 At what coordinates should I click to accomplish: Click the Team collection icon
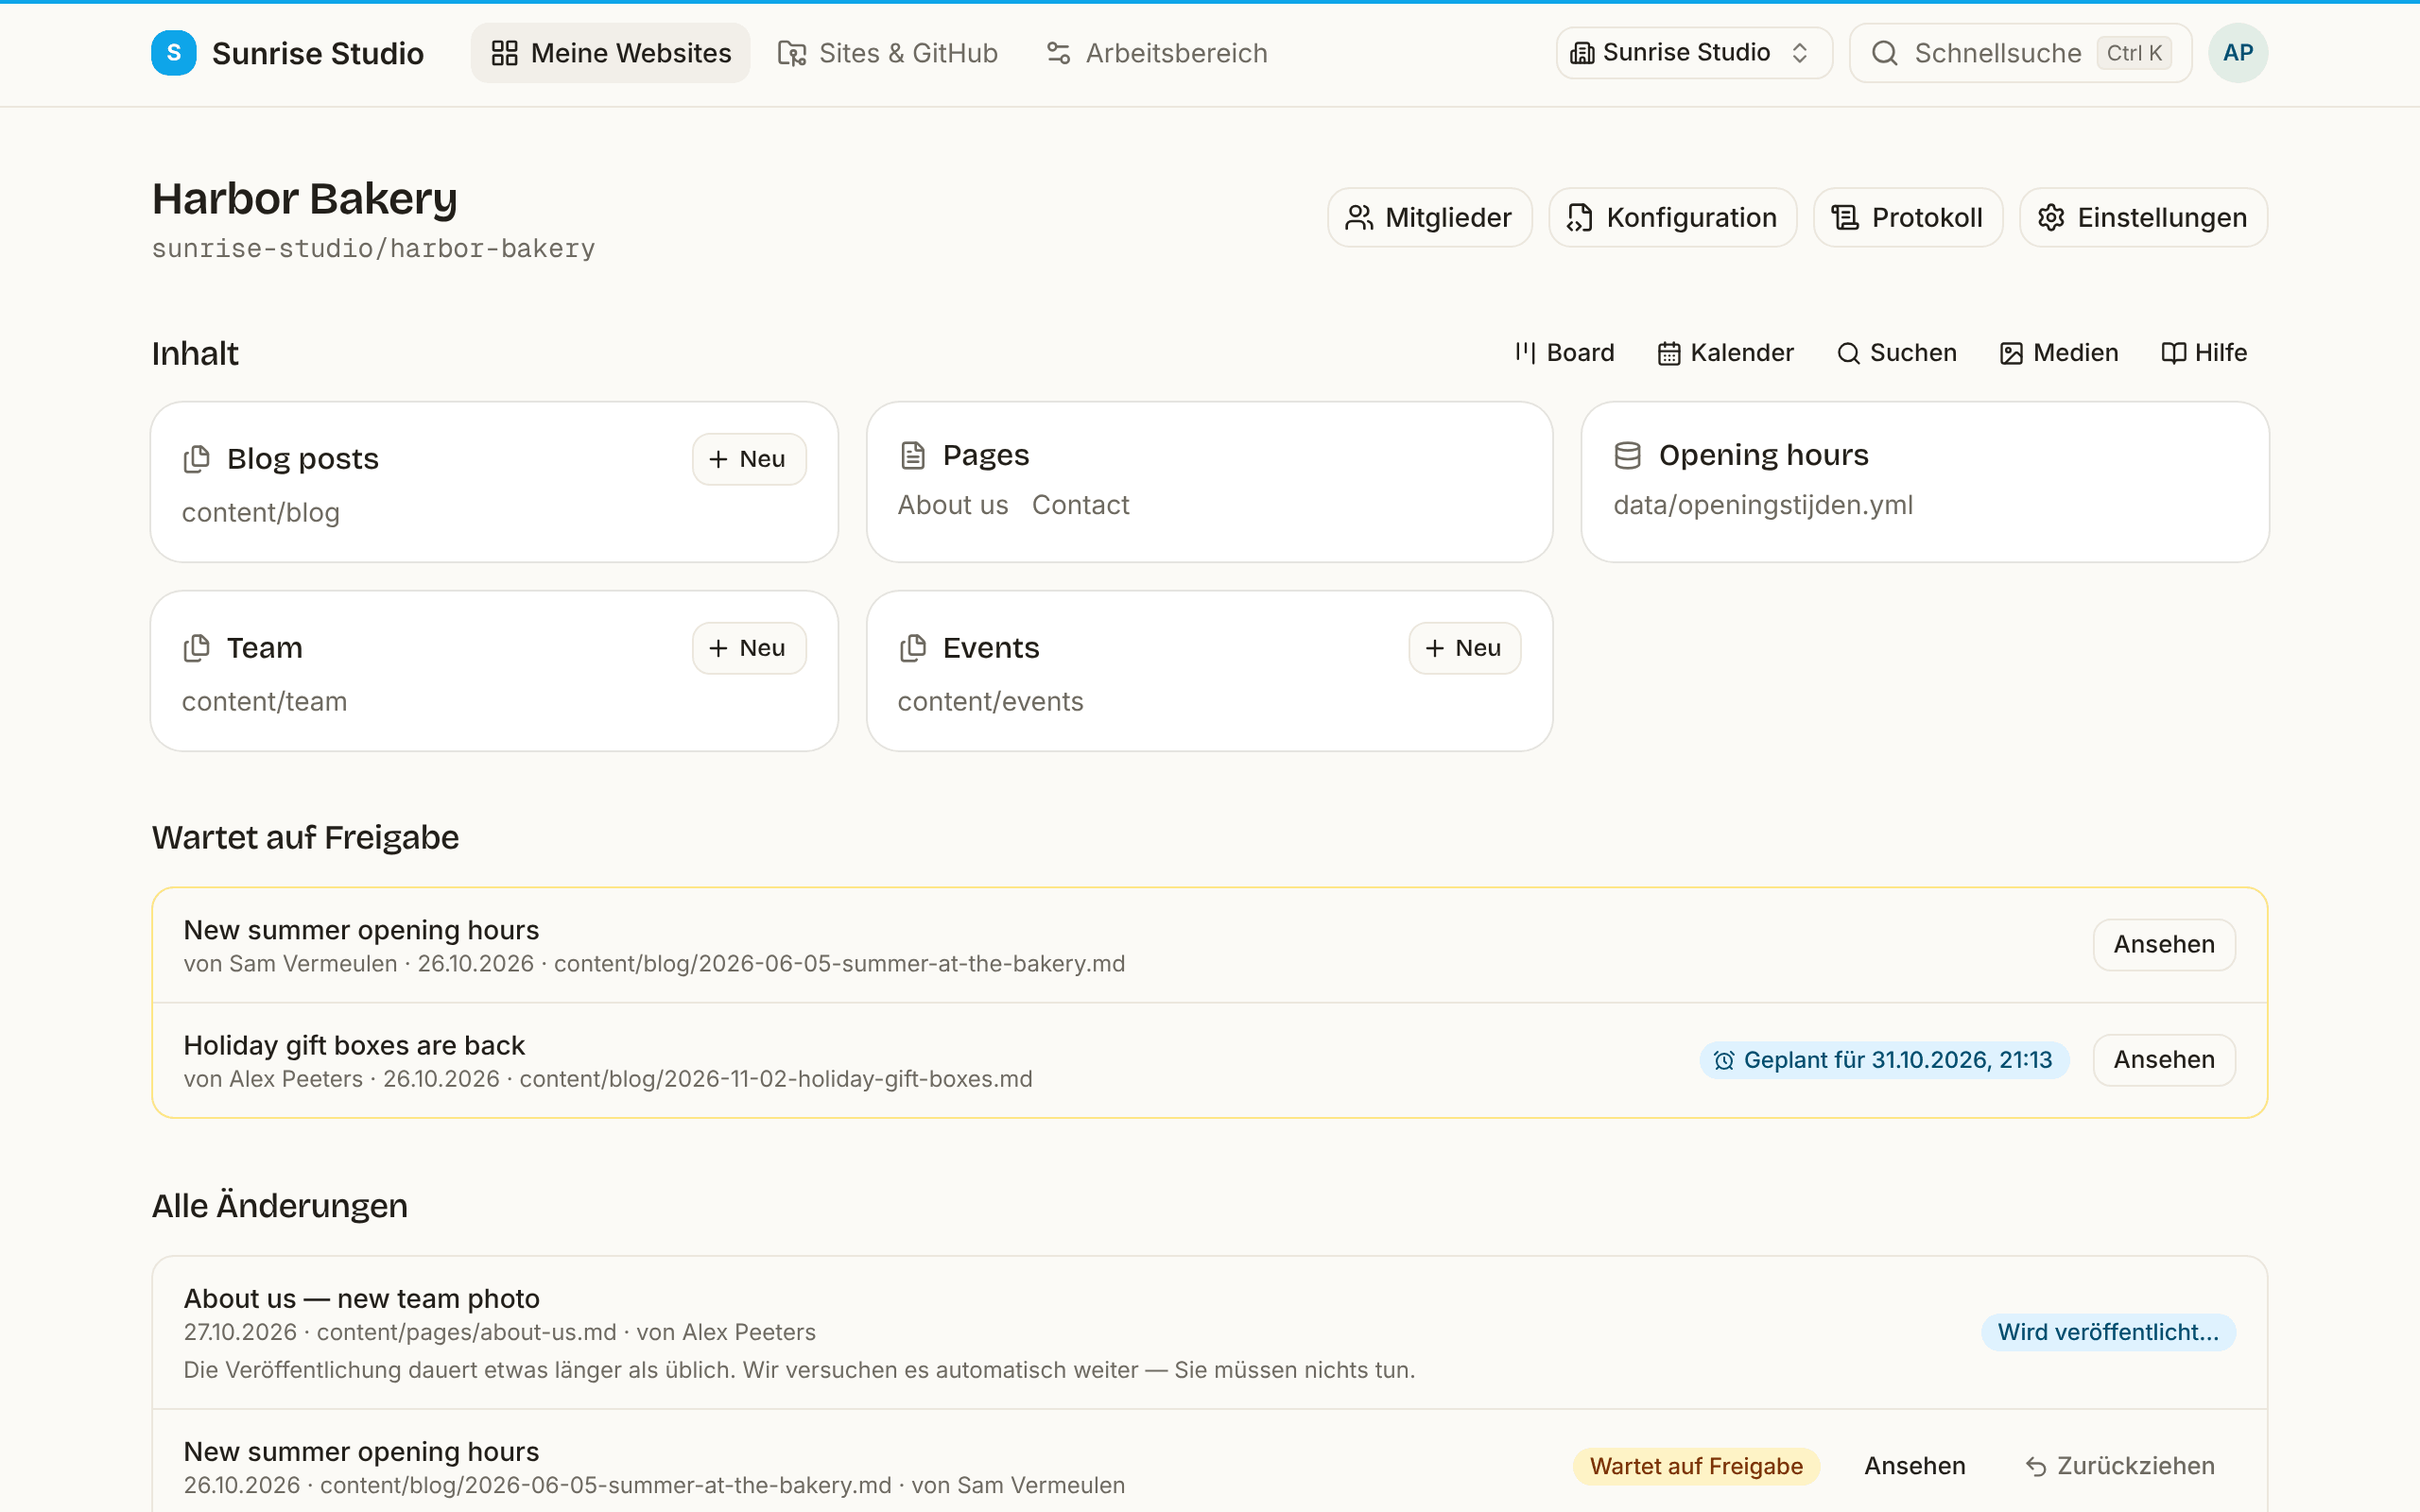197,648
